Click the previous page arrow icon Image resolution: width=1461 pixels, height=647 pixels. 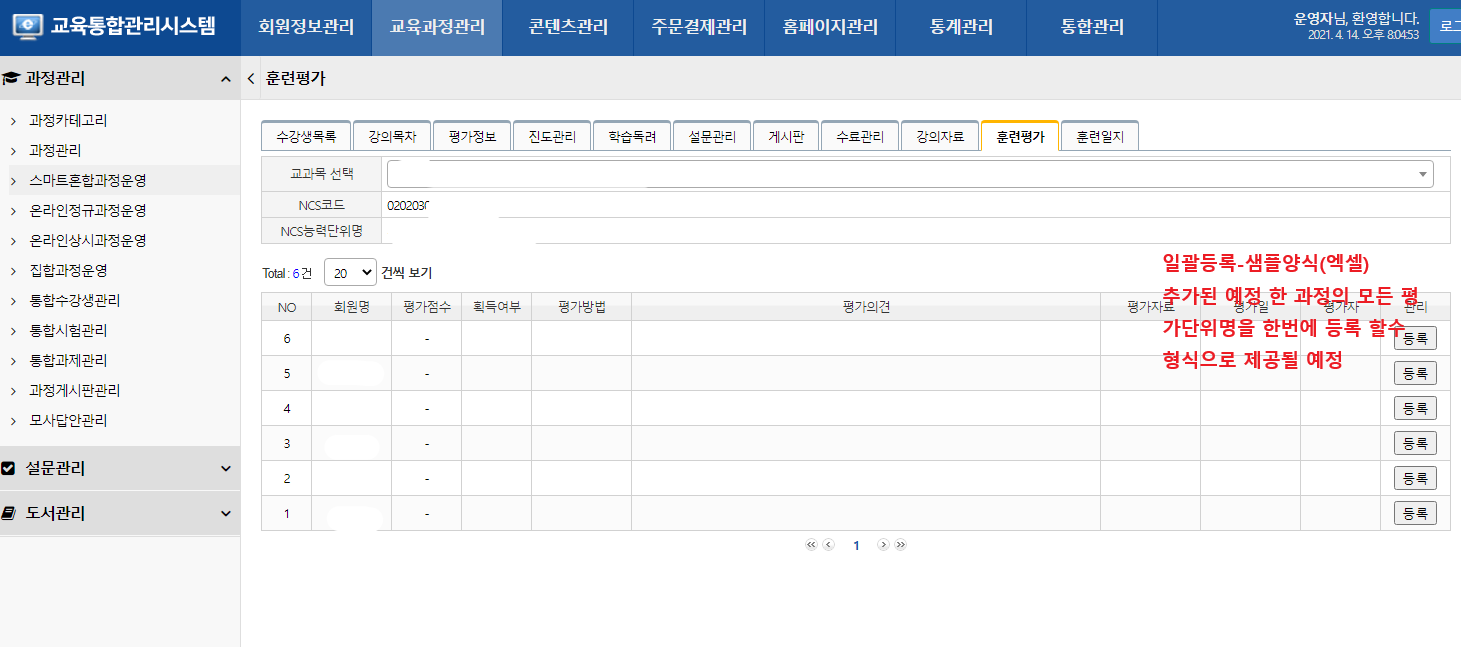click(828, 545)
